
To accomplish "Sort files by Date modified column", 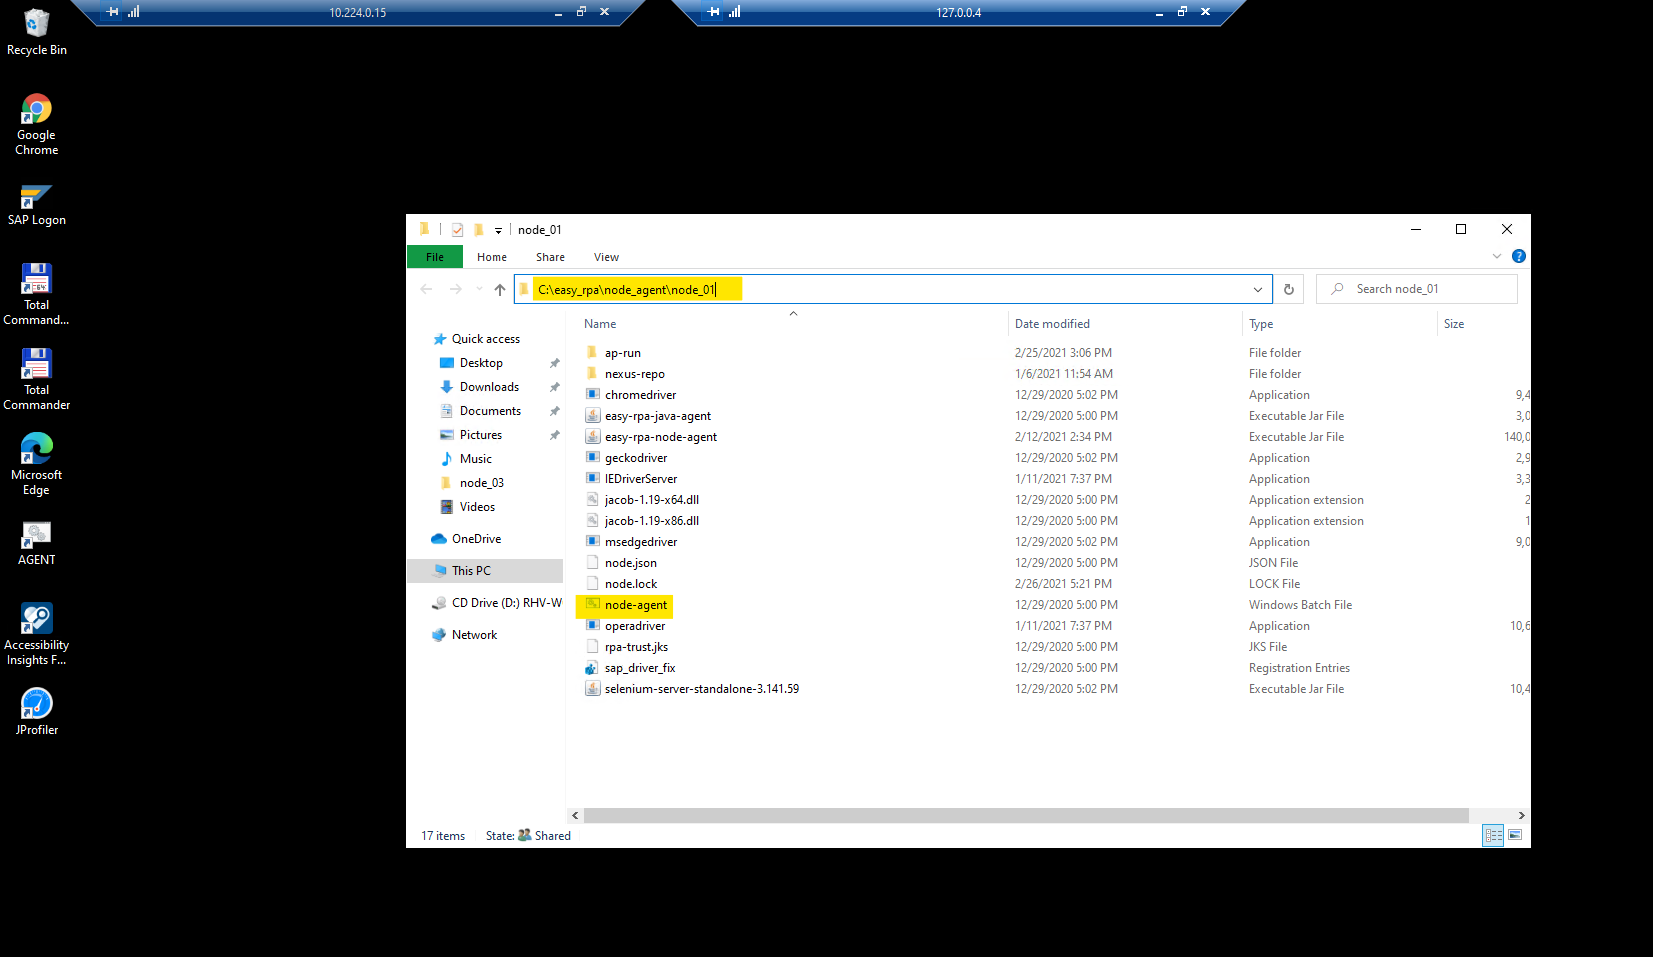I will 1052,324.
